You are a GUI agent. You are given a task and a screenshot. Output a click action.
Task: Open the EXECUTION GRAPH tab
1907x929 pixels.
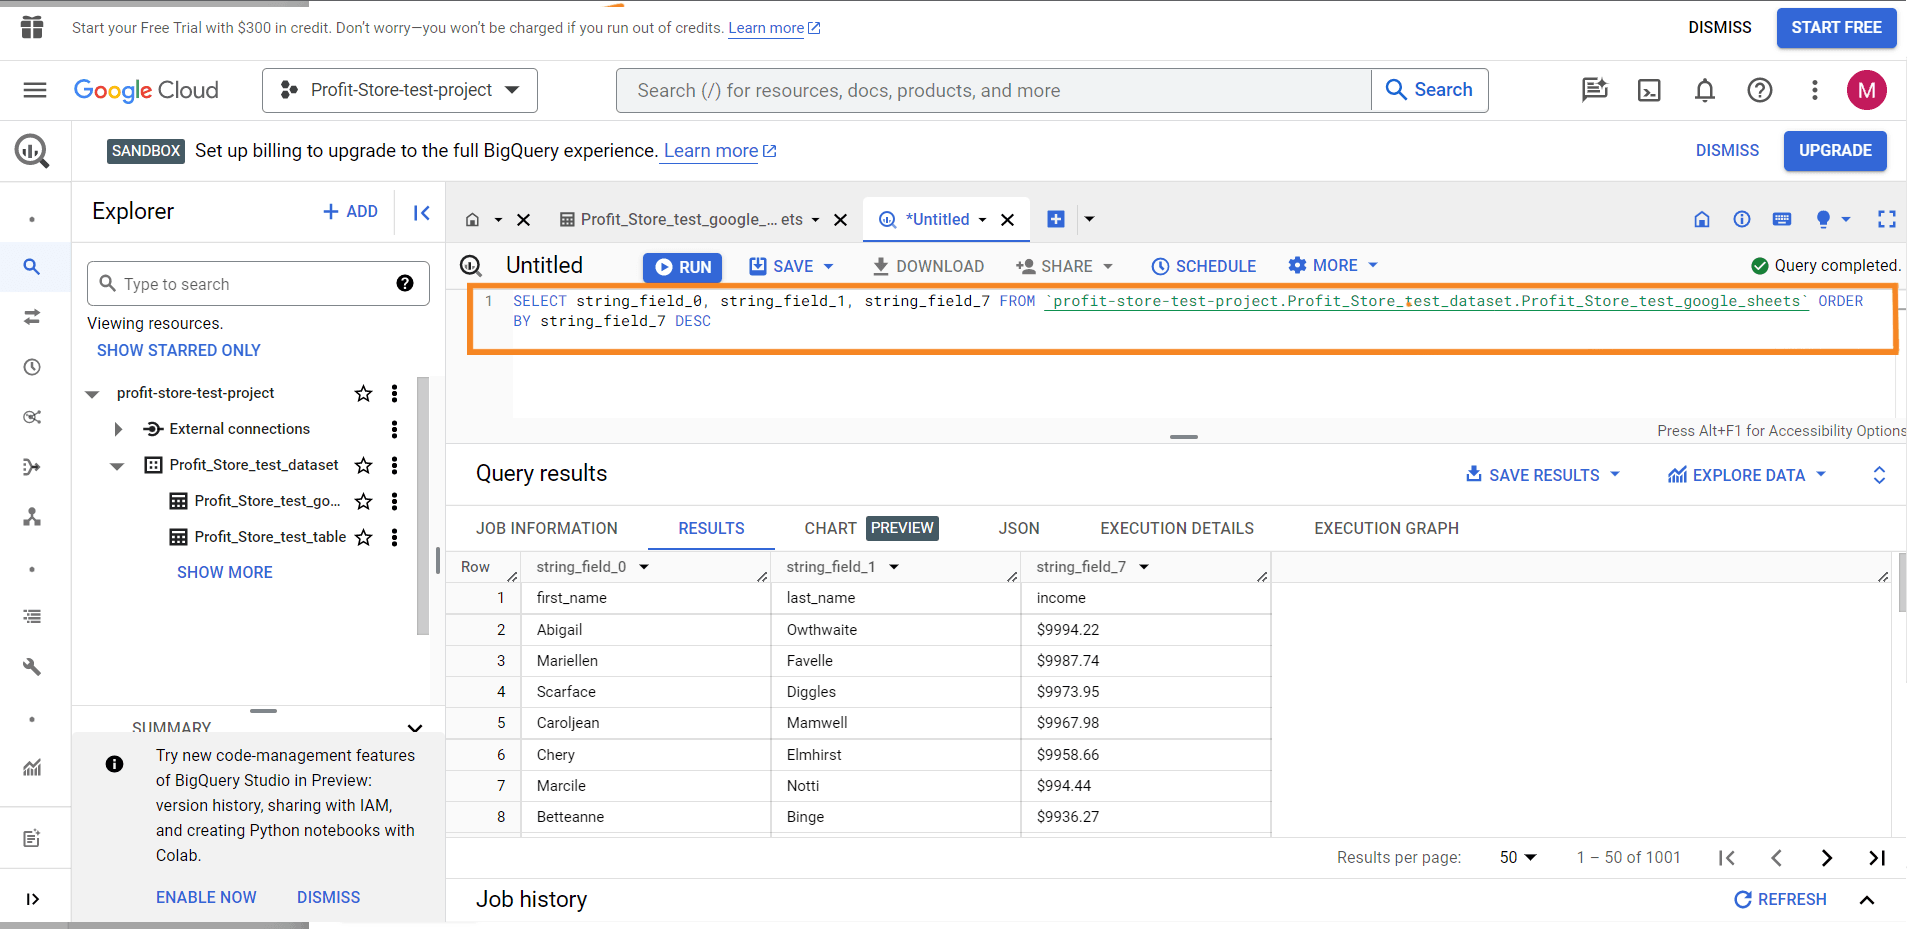[1386, 528]
